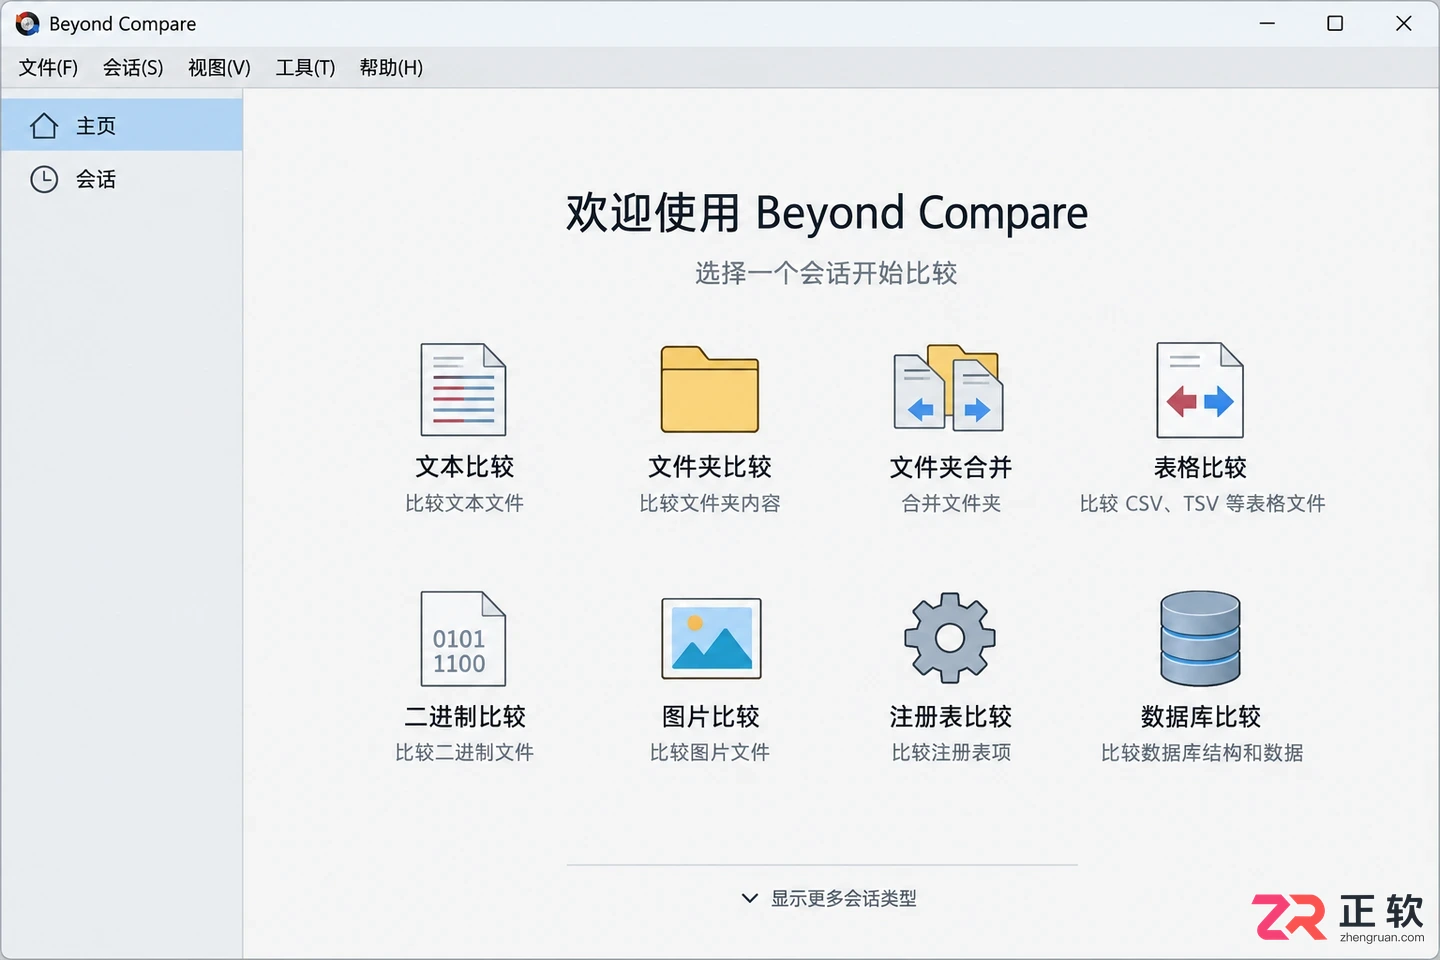
Task: Open the 工具(T) menu
Action: pos(305,68)
